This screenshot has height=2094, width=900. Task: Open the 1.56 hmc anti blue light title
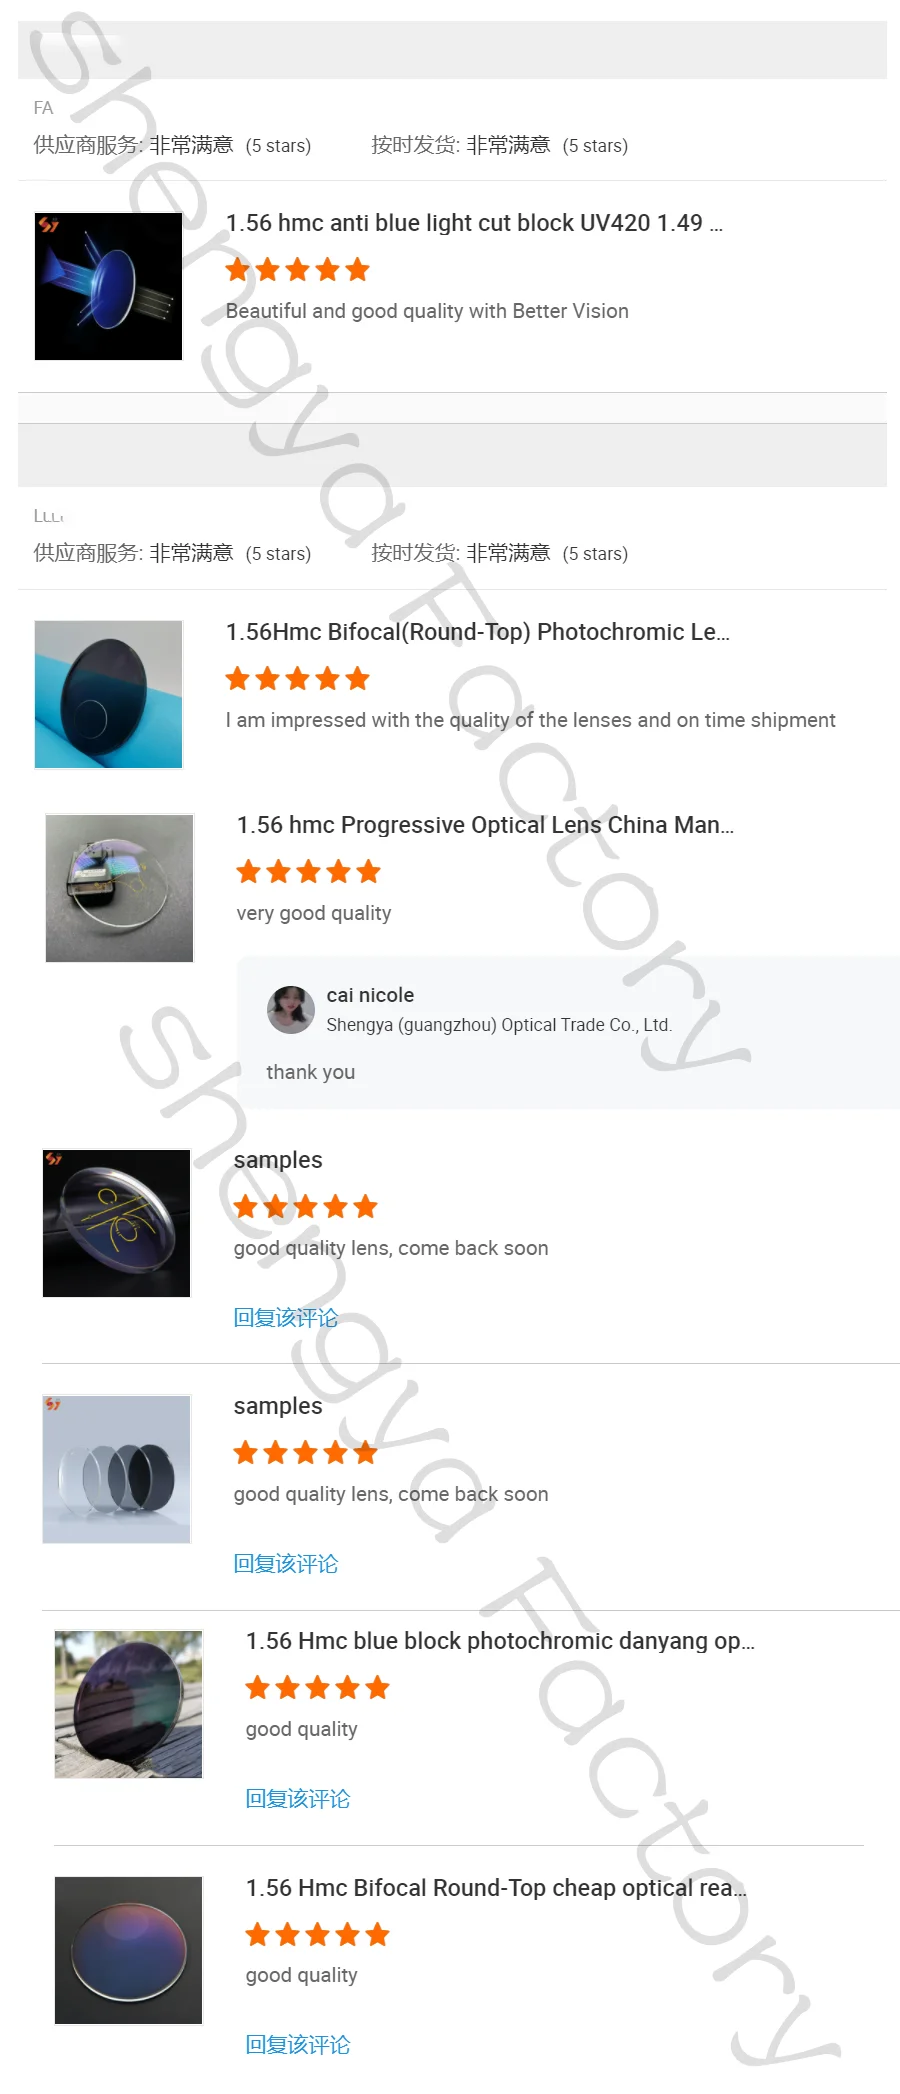pyautogui.click(x=474, y=223)
